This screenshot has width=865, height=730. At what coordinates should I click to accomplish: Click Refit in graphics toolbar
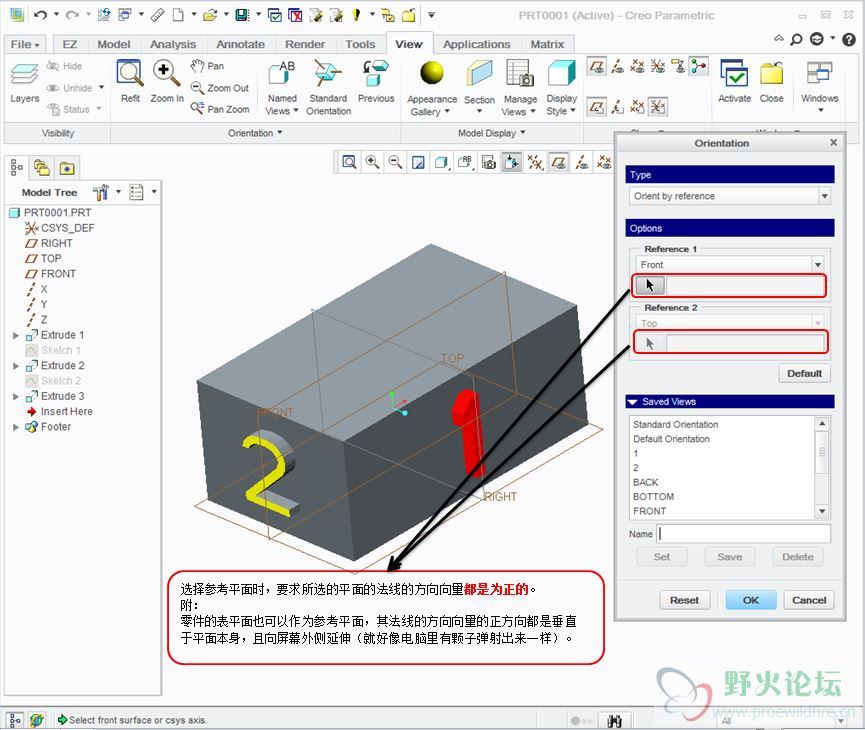tap(349, 162)
